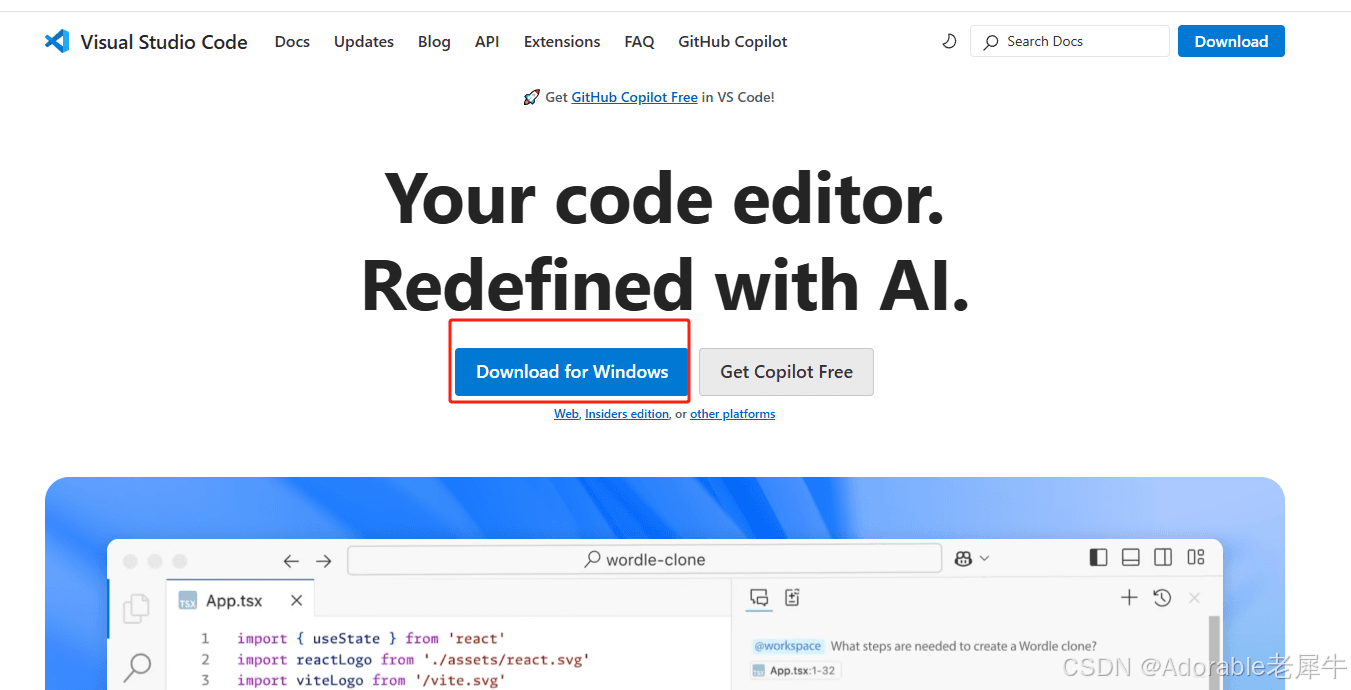This screenshot has height=690, width=1351.
Task: Click Get Copilot Free button
Action: tap(786, 372)
